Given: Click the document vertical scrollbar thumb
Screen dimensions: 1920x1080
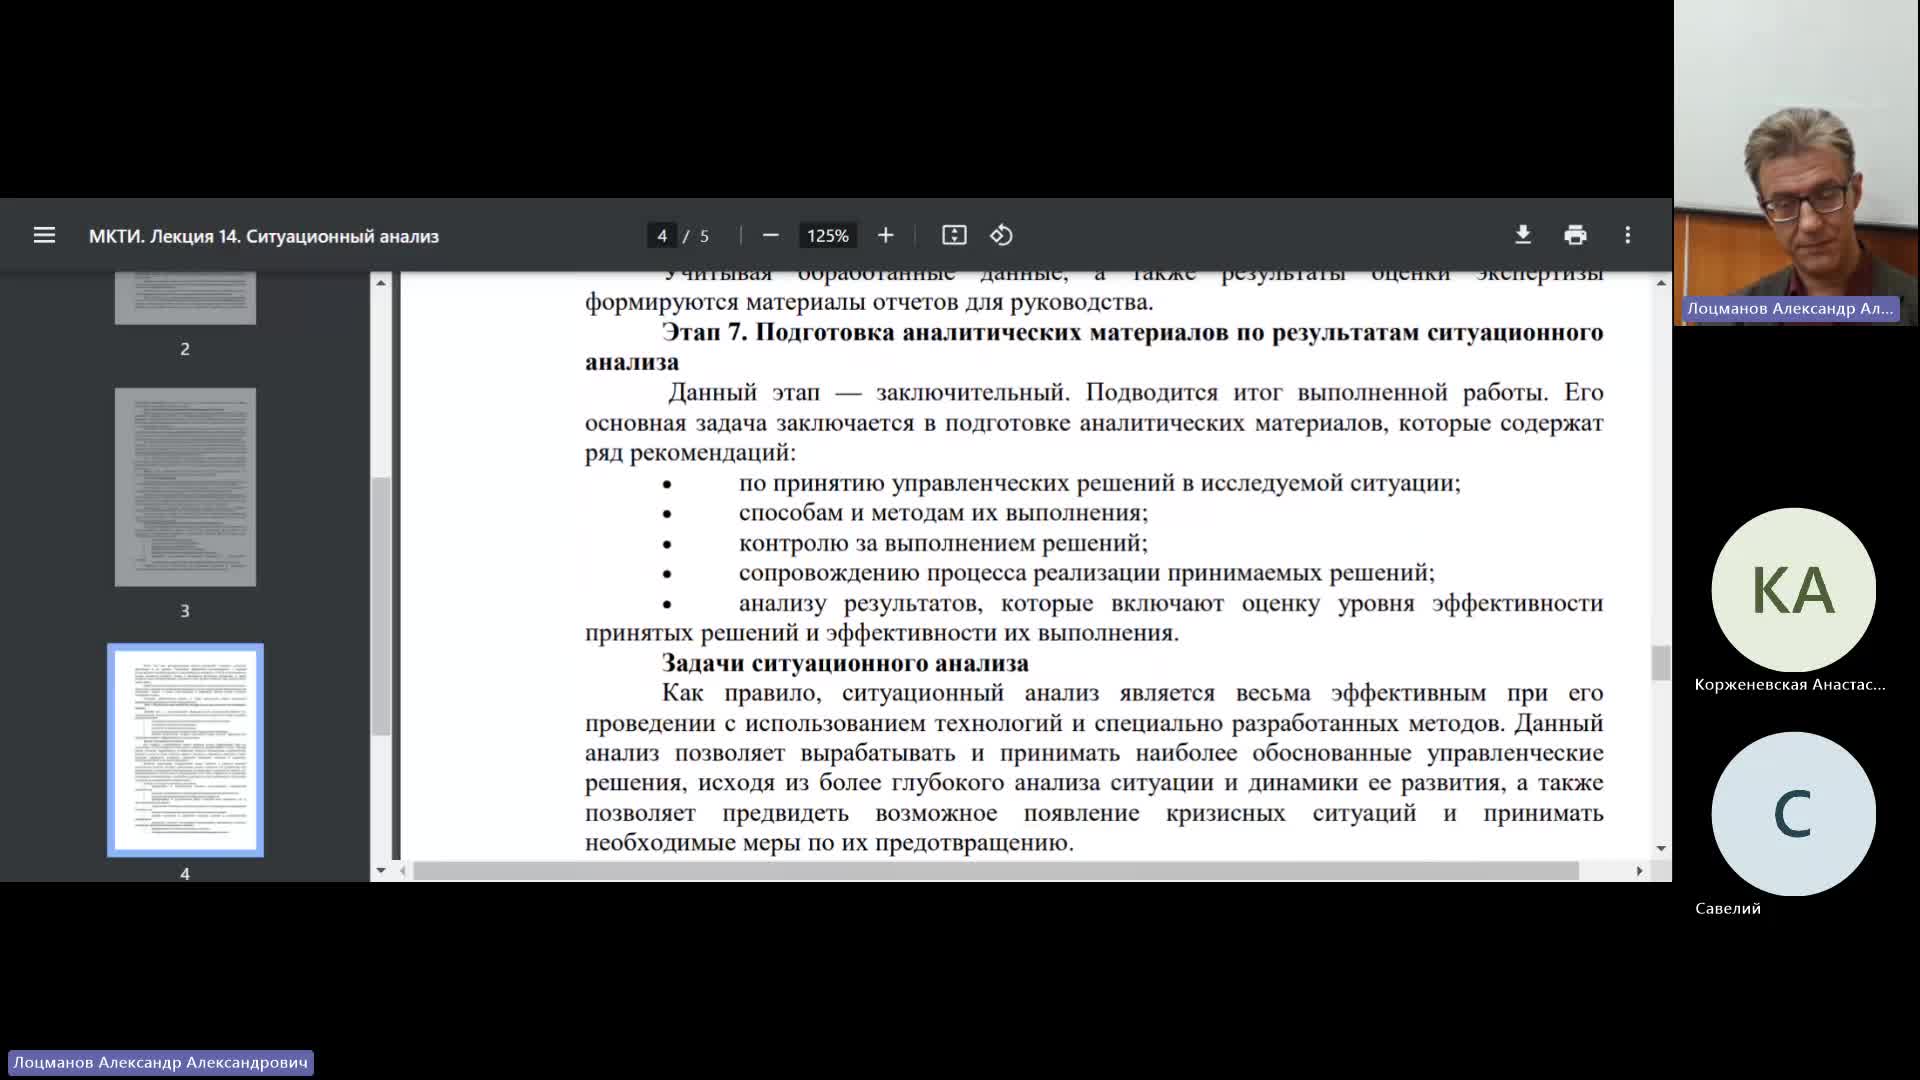Looking at the screenshot, I should [x=1661, y=663].
